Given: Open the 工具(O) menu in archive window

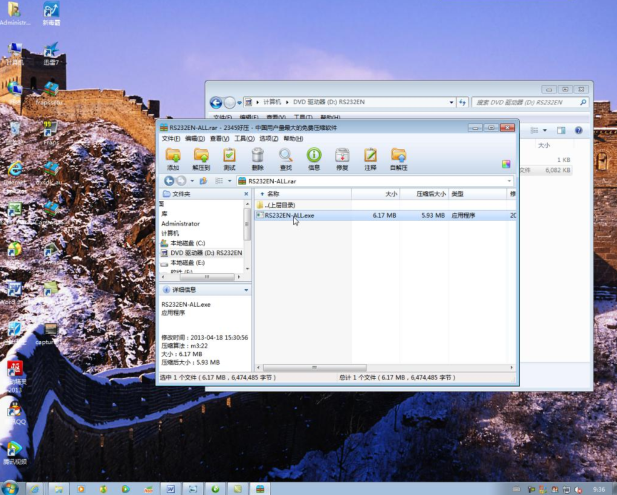Looking at the screenshot, I should click(x=244, y=139).
